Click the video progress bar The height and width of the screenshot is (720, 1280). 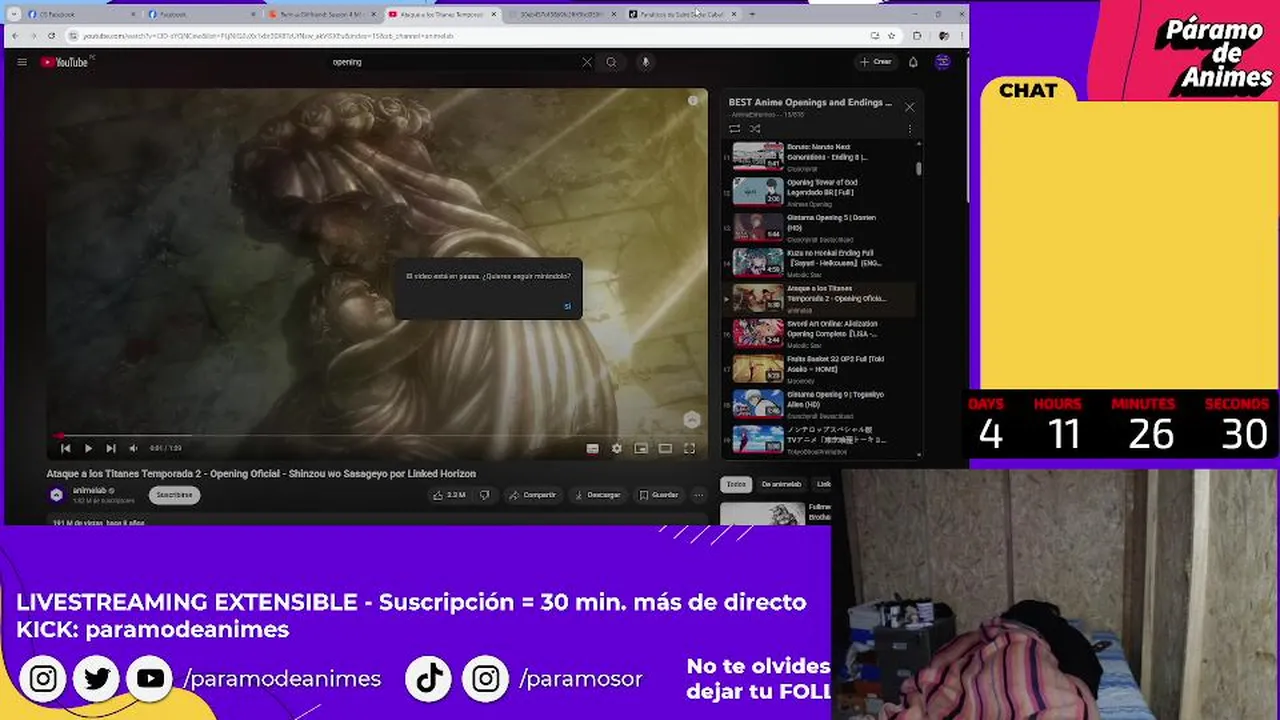pyautogui.click(x=376, y=436)
